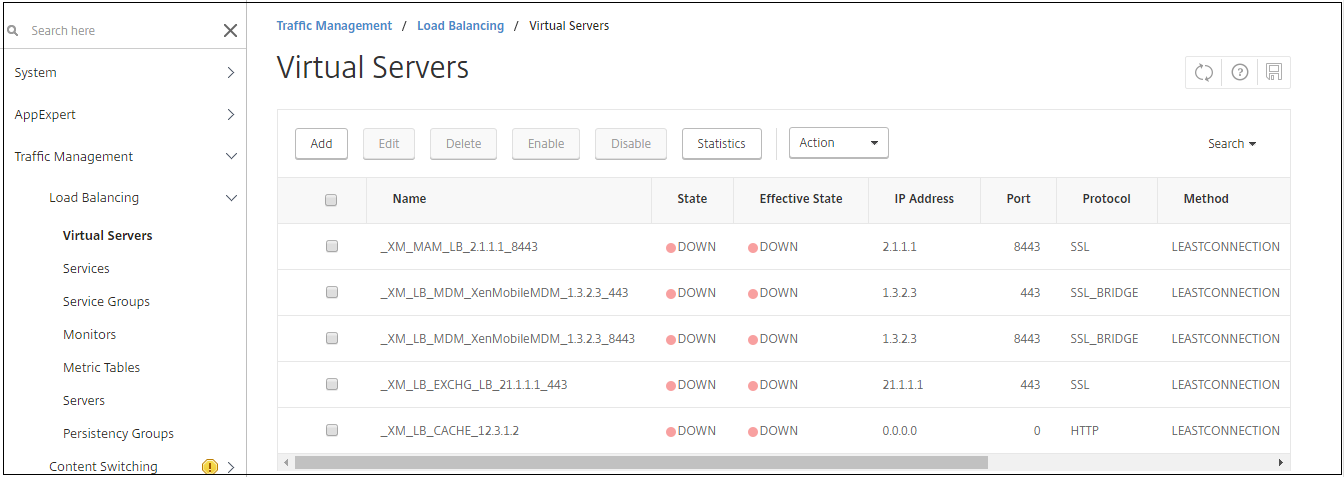Viewport: 1344px width, 477px height.
Task: Toggle the select-all checkbox in table header
Action: [331, 200]
